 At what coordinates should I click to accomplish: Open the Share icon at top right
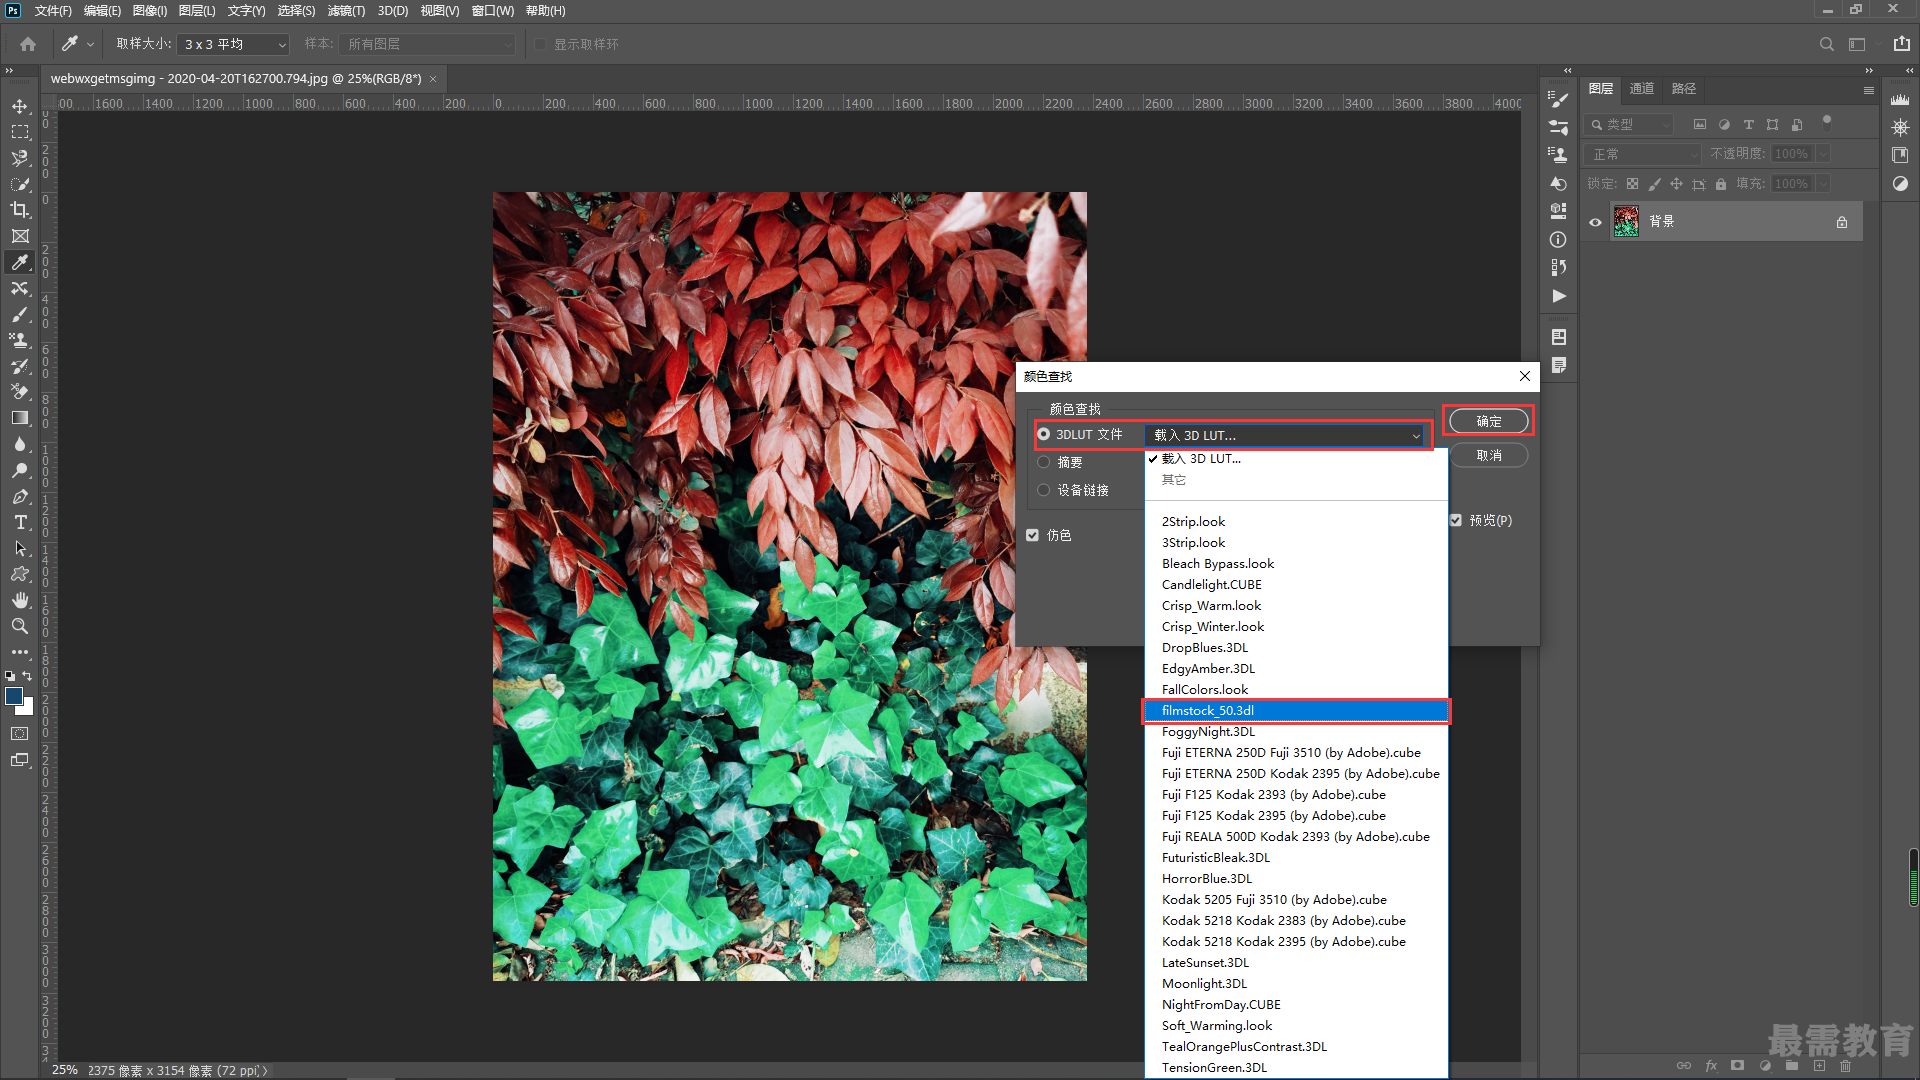coord(1901,44)
